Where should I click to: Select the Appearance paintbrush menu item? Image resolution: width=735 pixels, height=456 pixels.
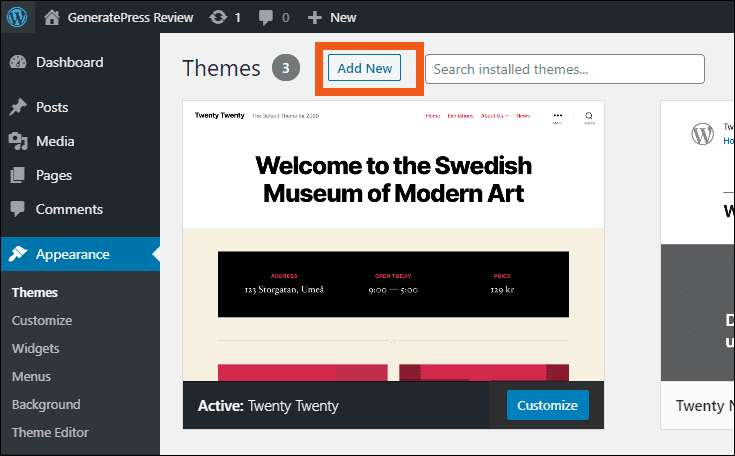tap(72, 254)
